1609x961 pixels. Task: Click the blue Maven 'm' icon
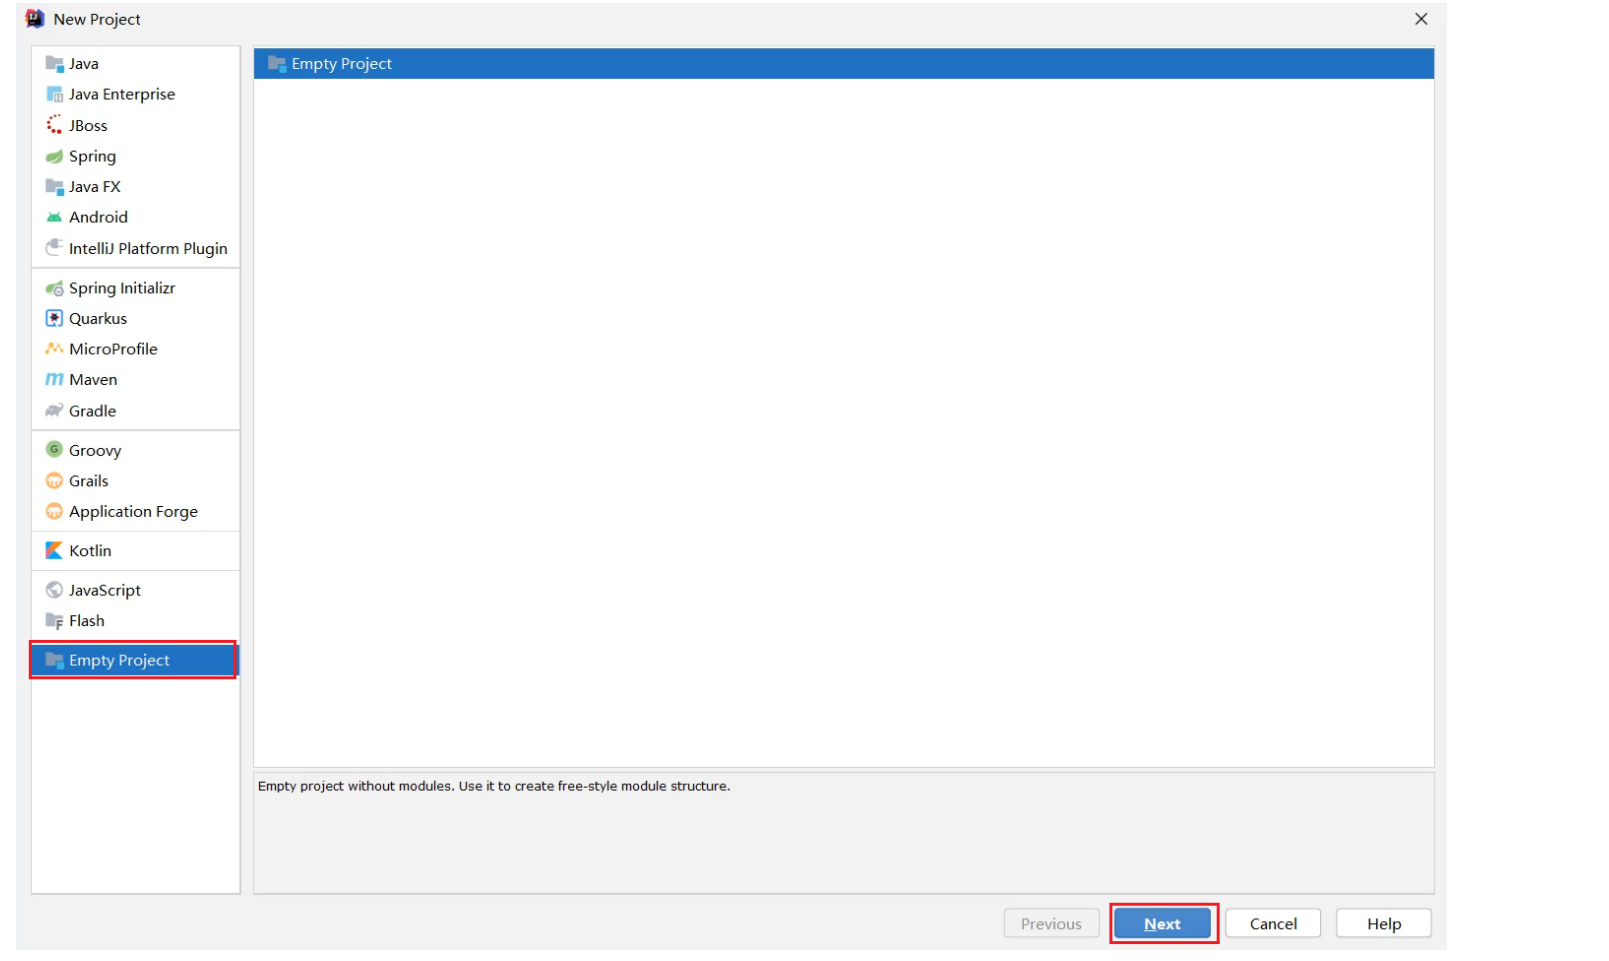pos(54,380)
